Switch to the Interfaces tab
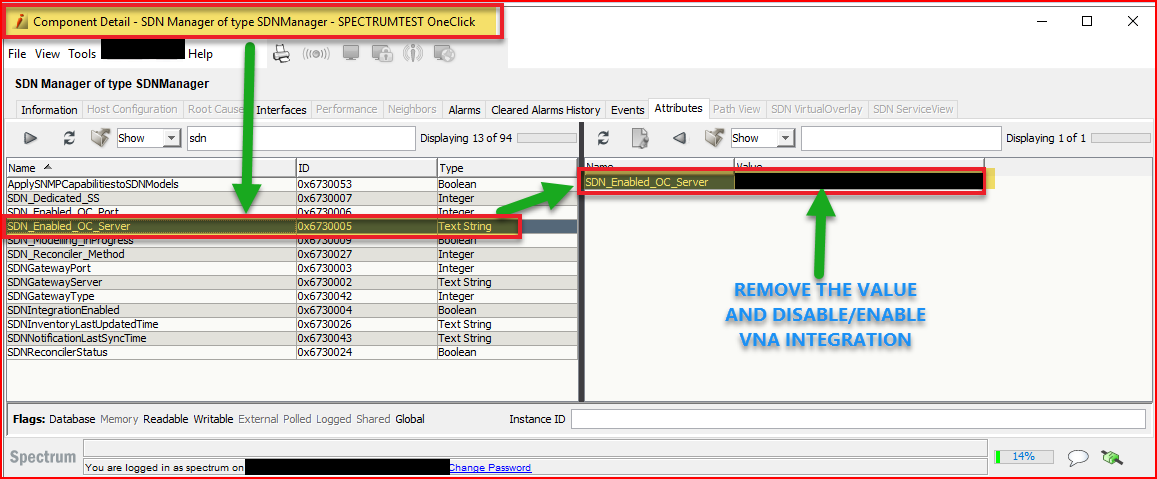 (x=281, y=109)
